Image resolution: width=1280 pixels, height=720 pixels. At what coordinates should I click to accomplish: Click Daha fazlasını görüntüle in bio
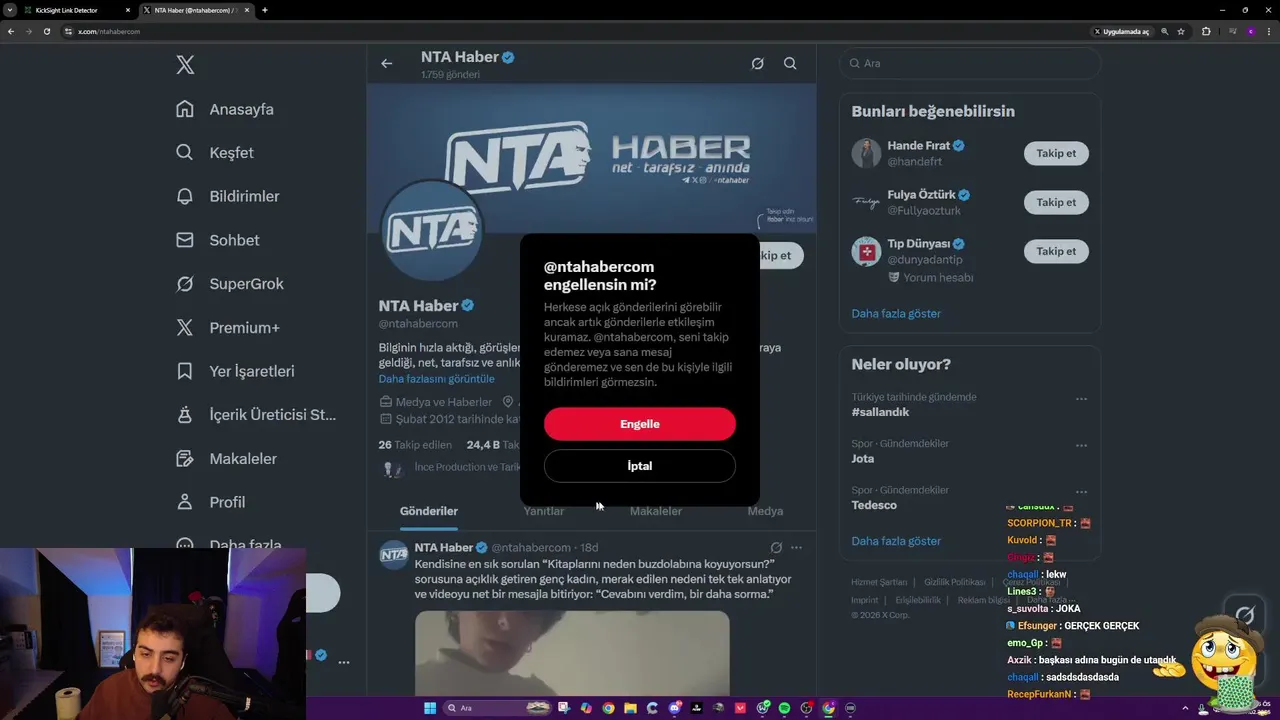[x=436, y=379]
